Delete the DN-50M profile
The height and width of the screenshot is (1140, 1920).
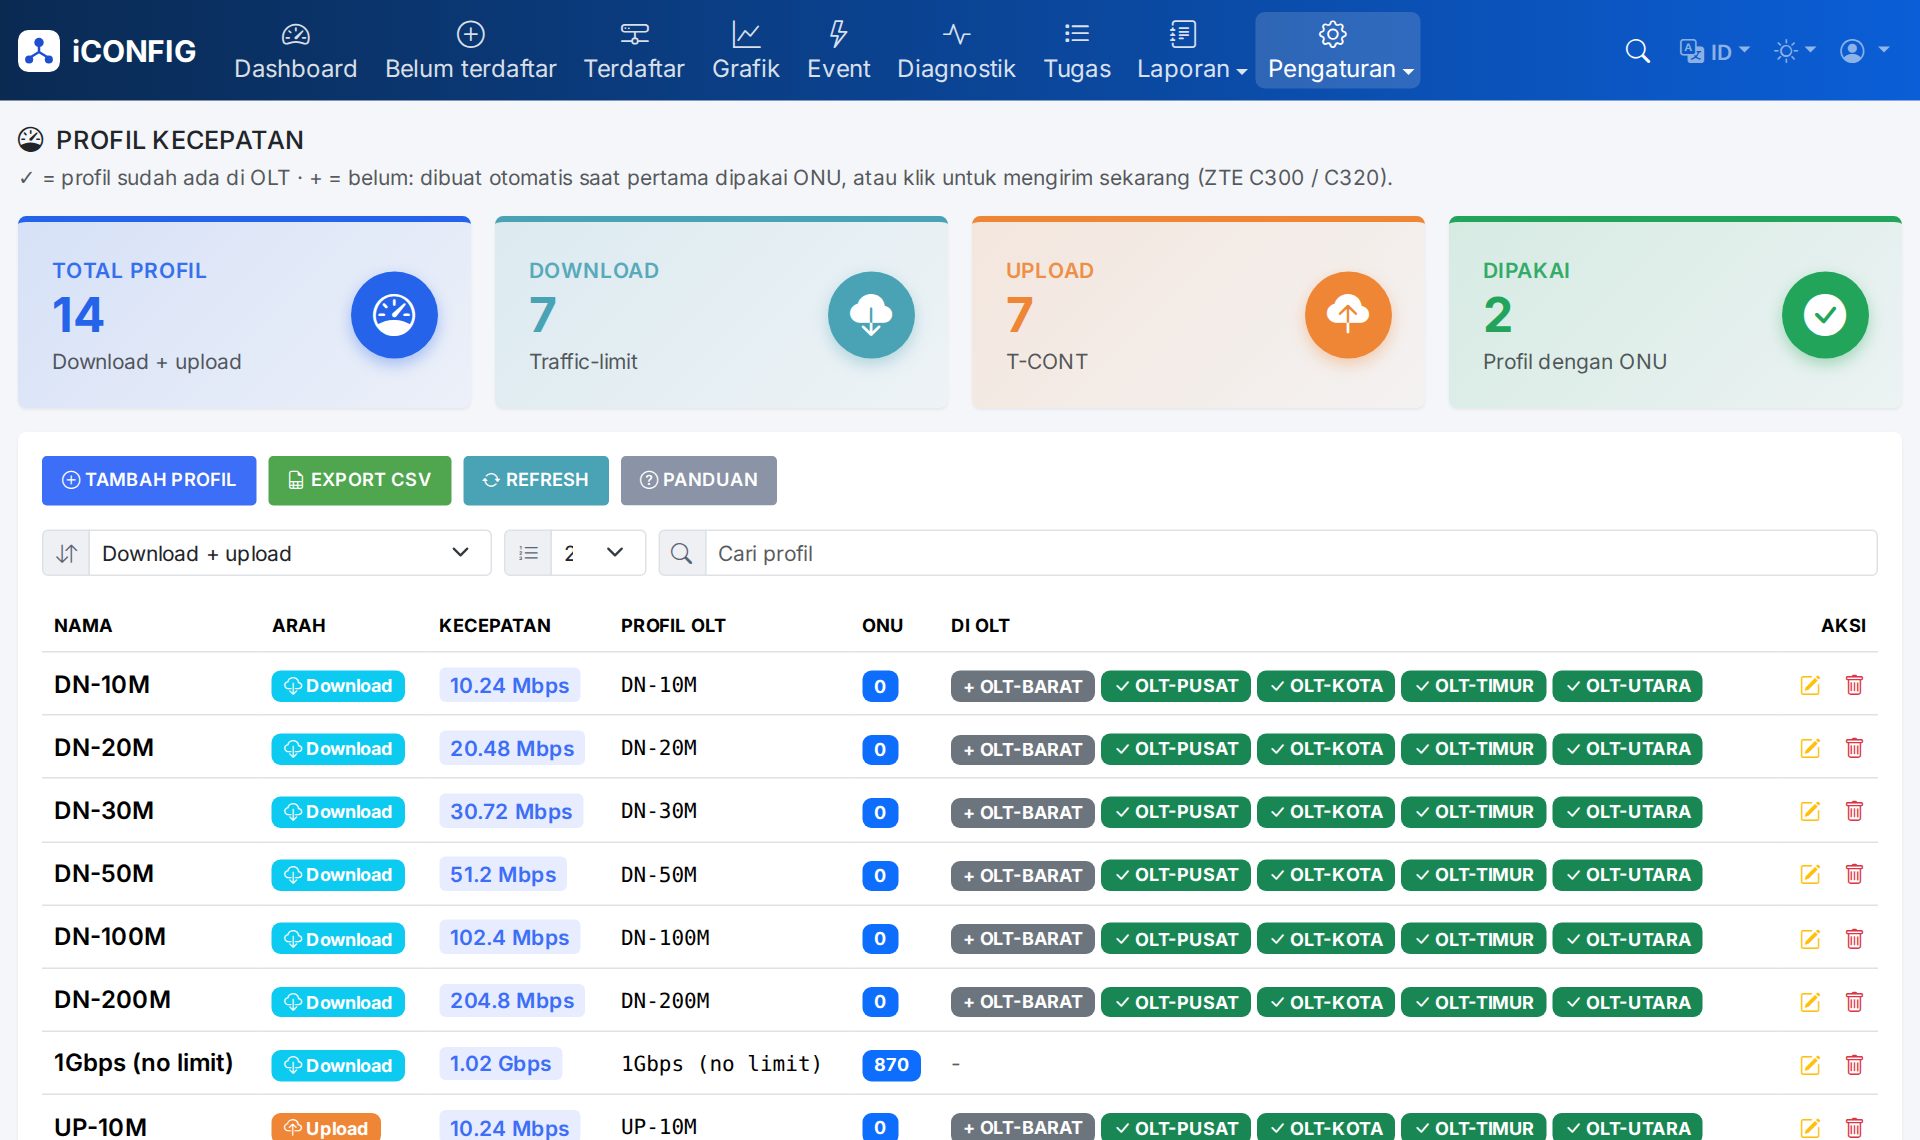pos(1854,874)
